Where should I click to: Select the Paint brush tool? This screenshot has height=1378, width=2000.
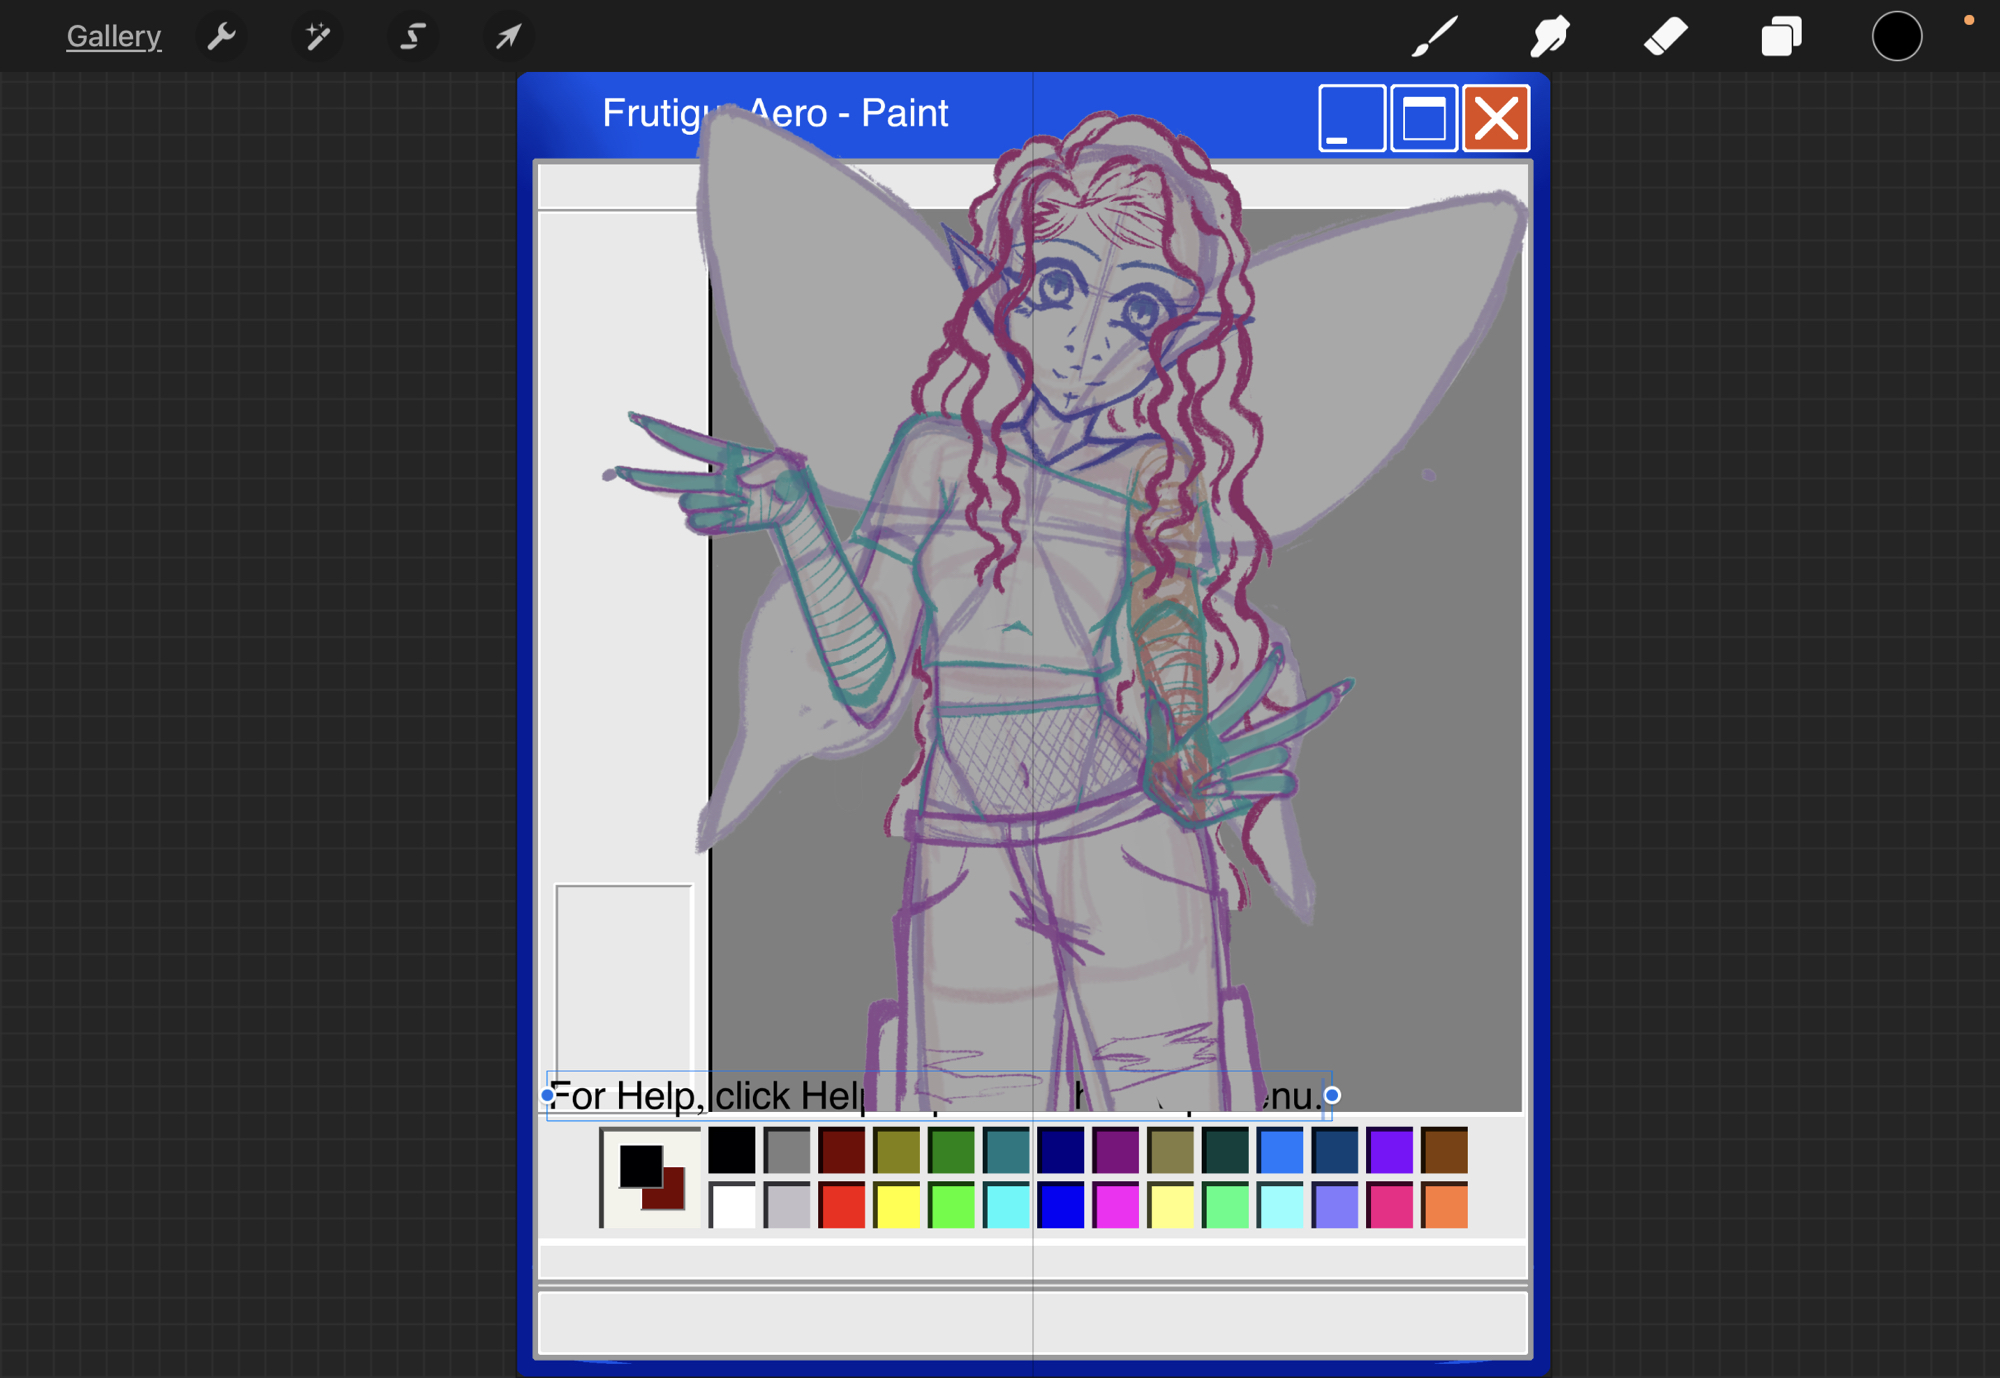pyautogui.click(x=1435, y=37)
